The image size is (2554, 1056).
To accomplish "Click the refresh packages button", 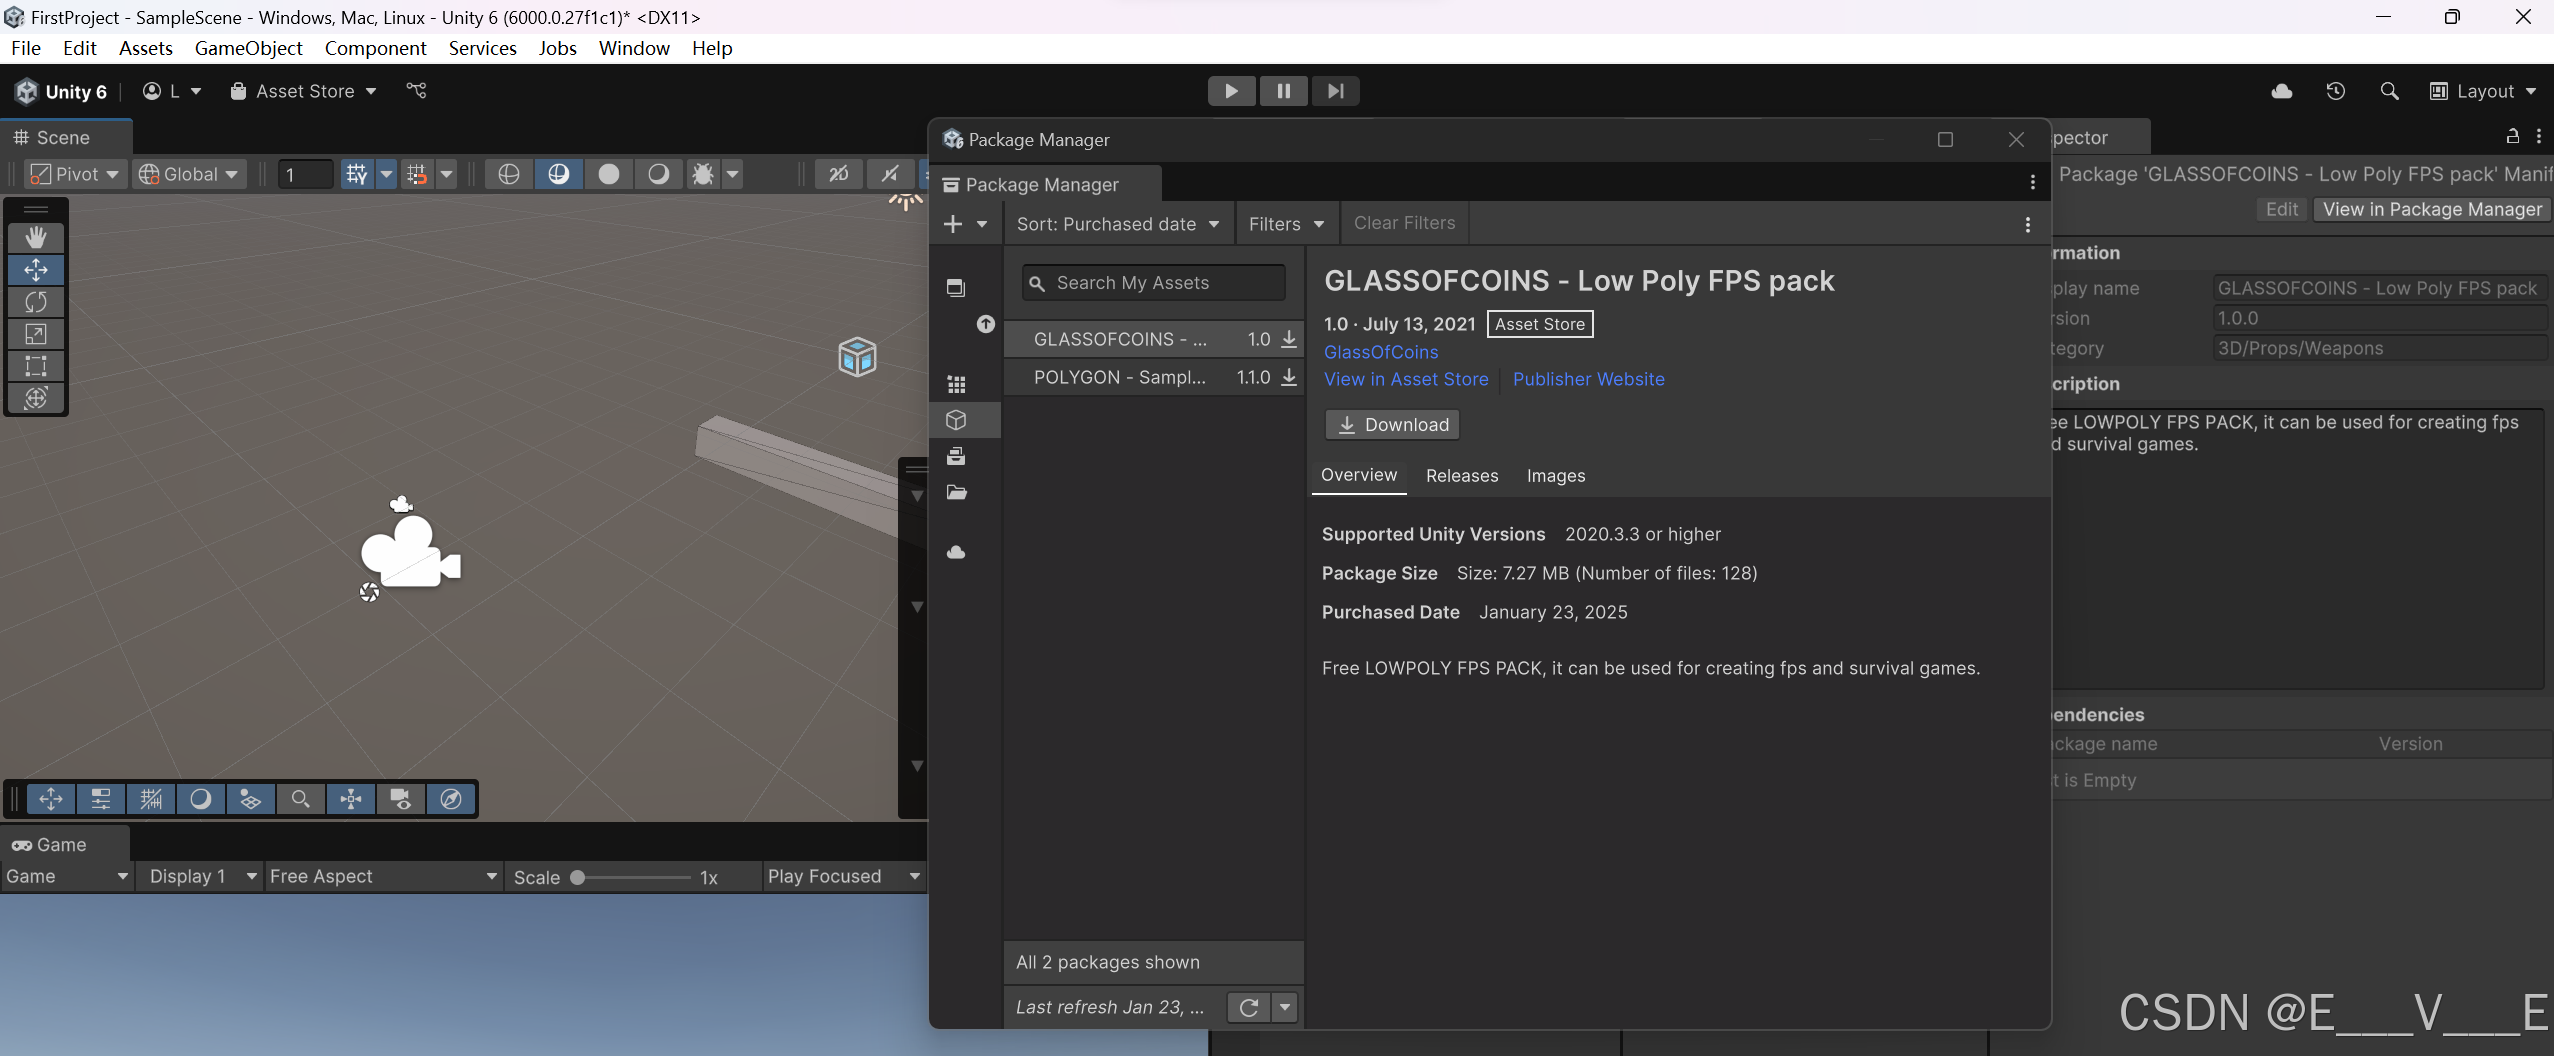I will click(1248, 1007).
